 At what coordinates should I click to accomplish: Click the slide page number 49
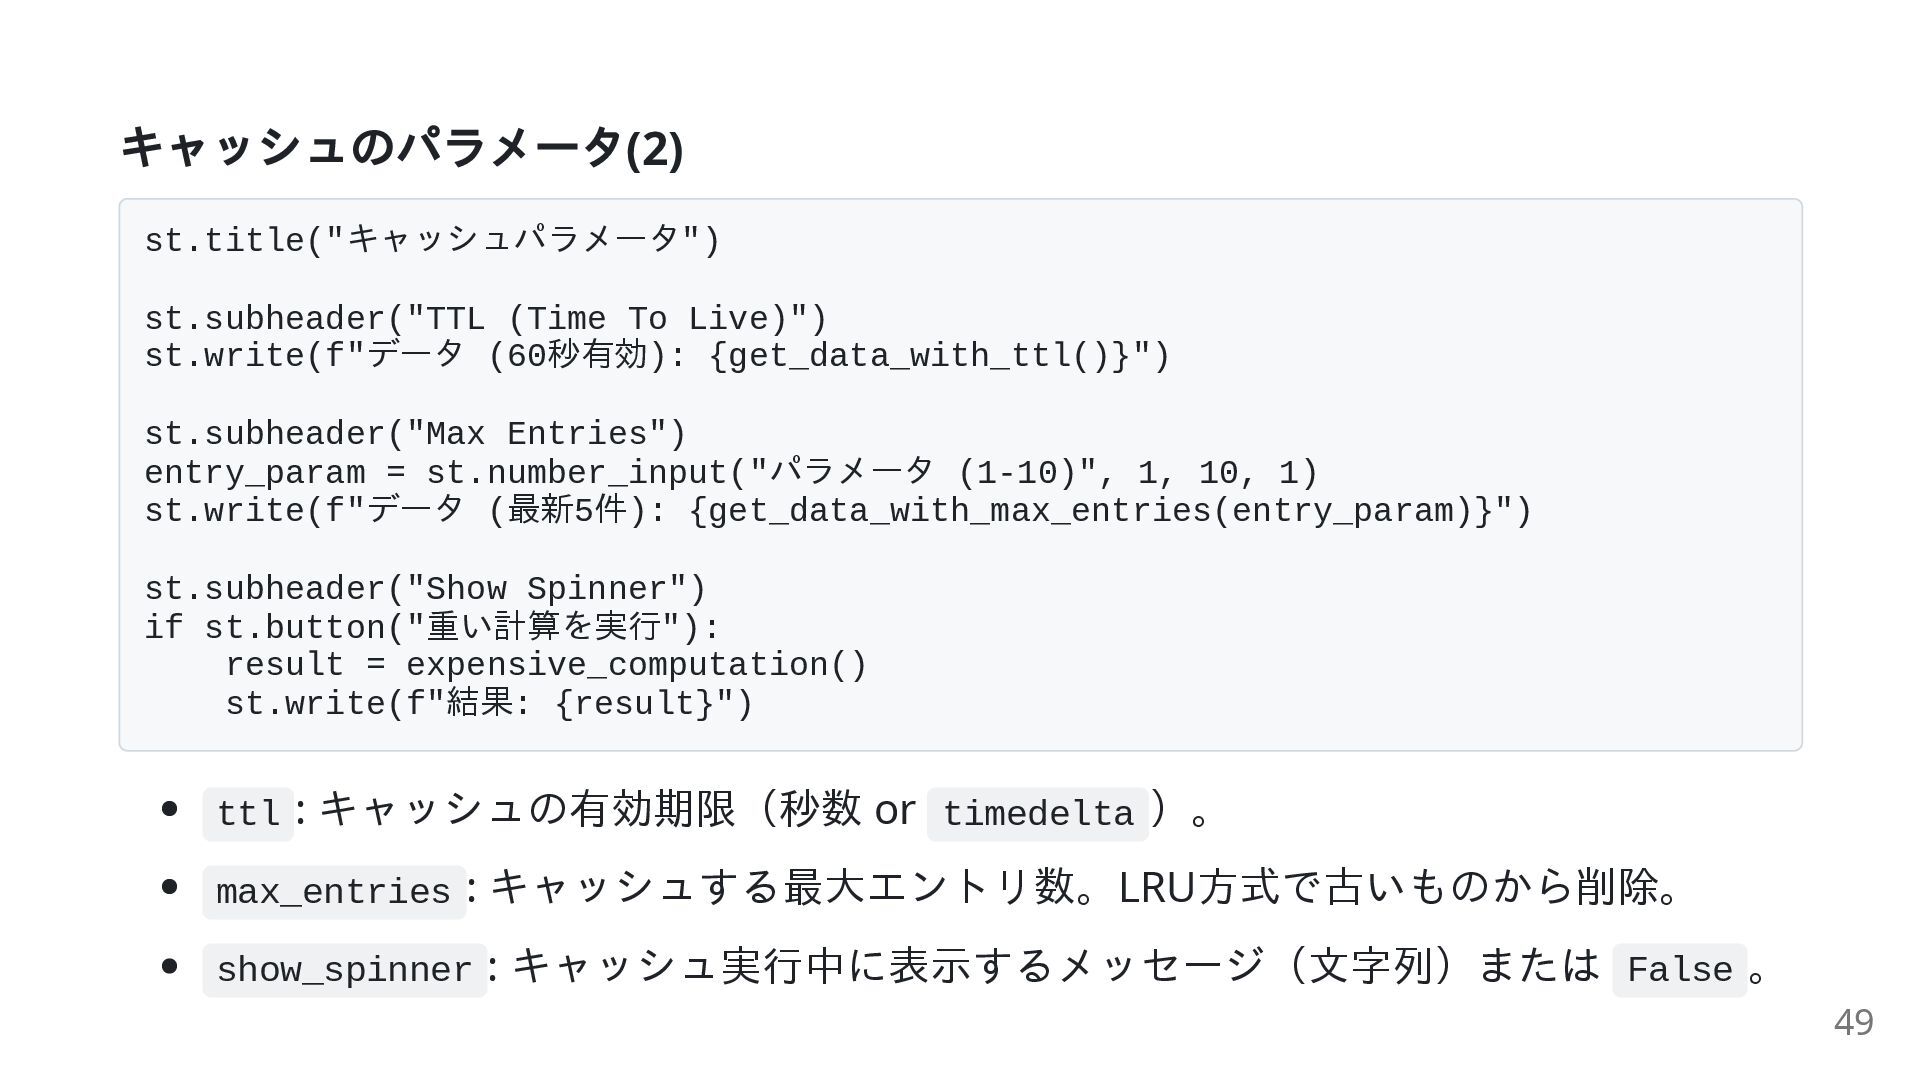1853,1022
